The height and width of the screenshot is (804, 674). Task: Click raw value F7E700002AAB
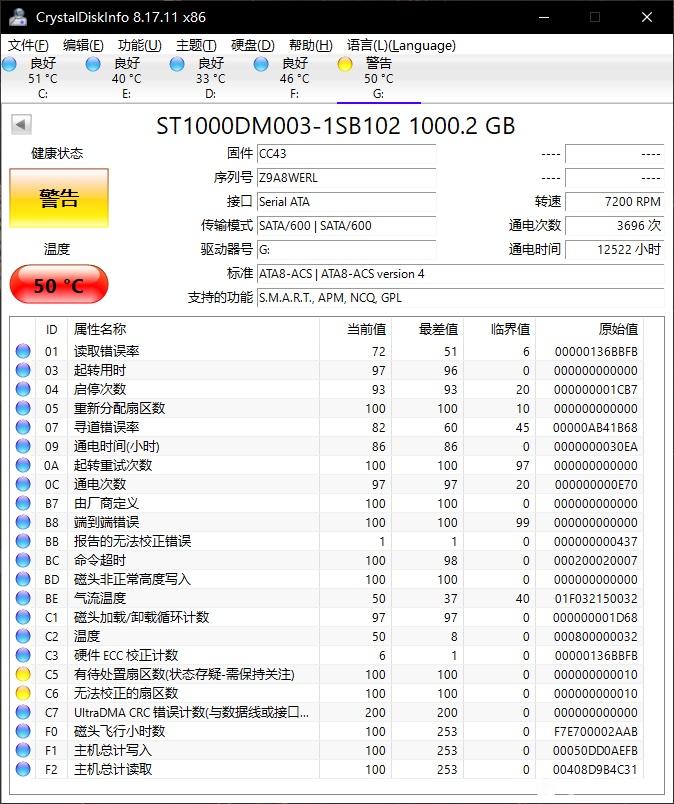[x=596, y=731]
